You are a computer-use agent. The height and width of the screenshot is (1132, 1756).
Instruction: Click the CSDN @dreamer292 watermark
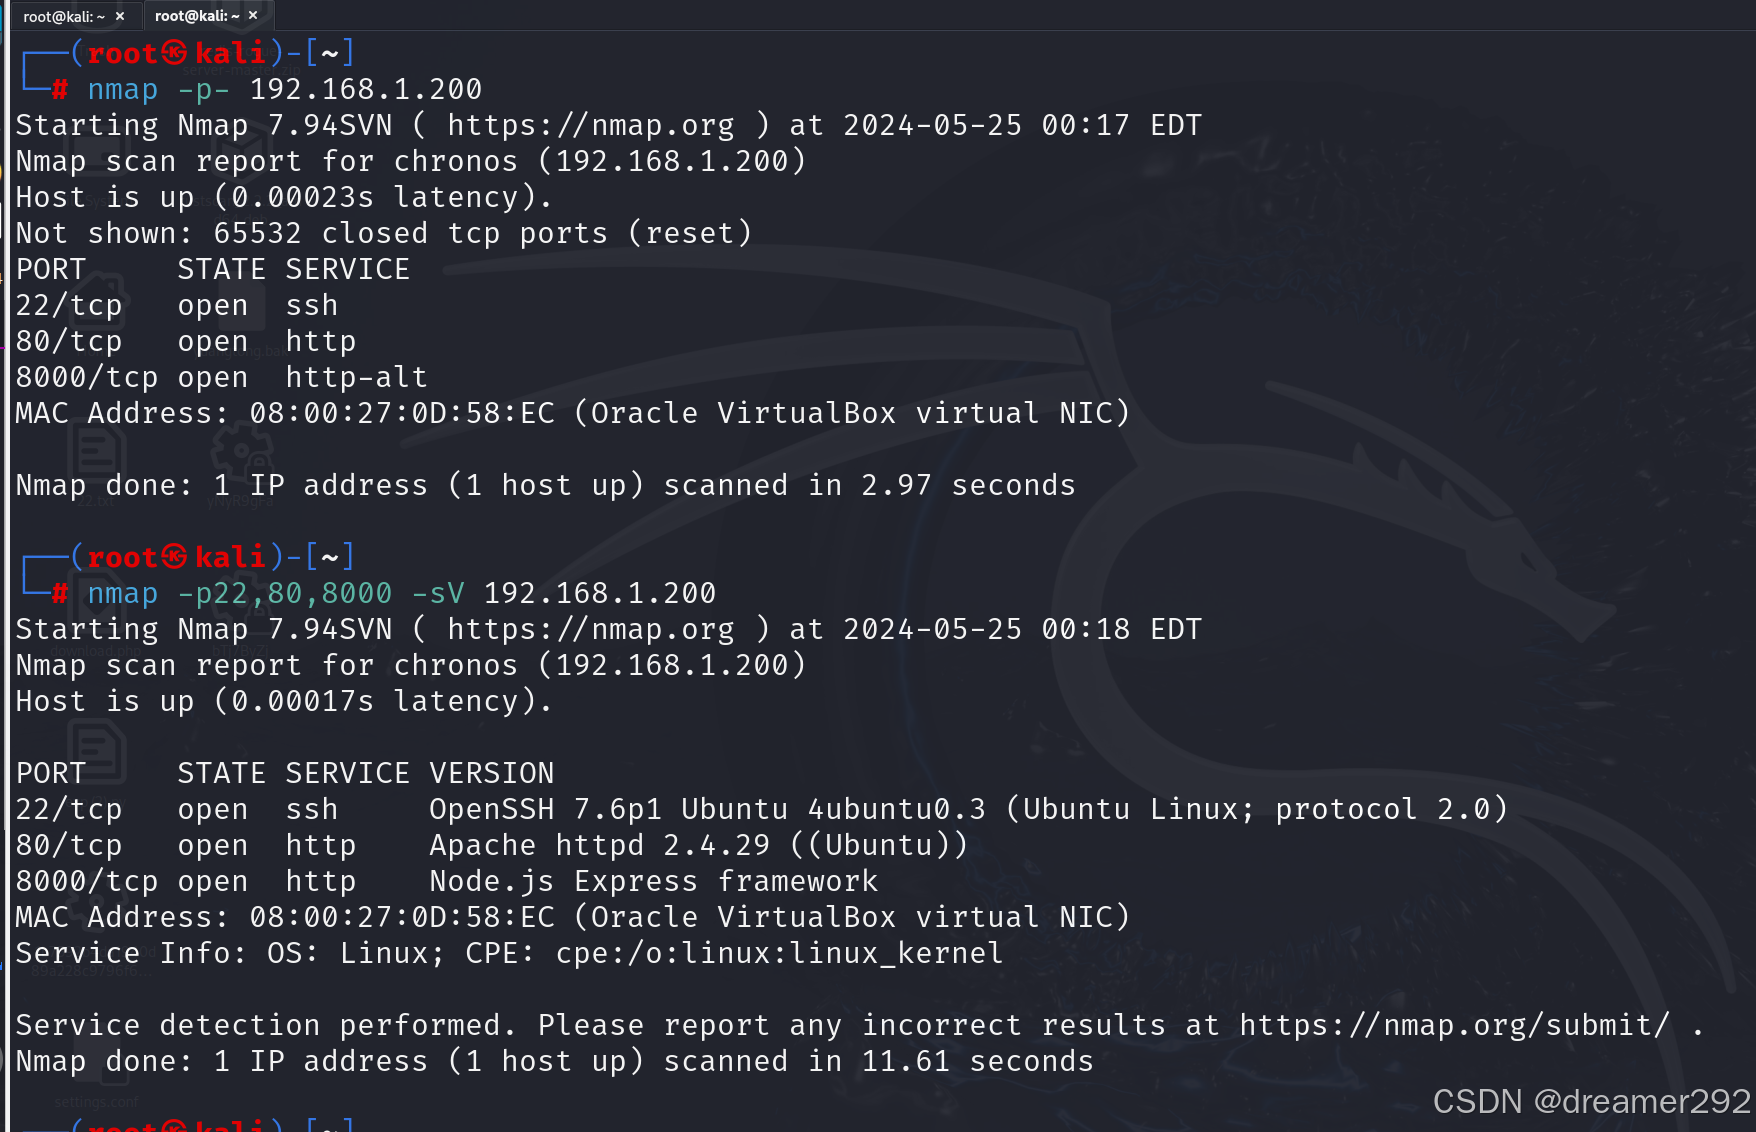(1592, 1102)
